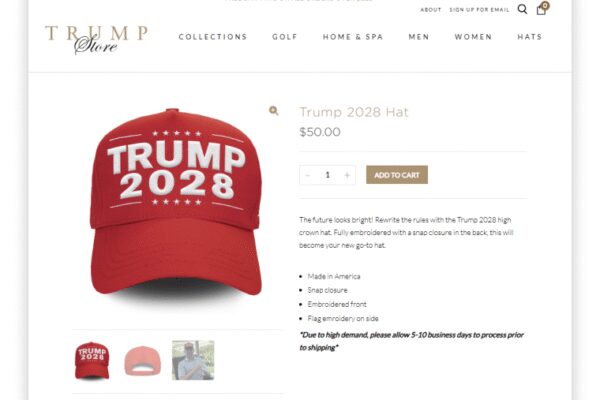This screenshot has width=600, height=400.
Task: Add the Trump 2028 Hat to cart
Action: 397,175
